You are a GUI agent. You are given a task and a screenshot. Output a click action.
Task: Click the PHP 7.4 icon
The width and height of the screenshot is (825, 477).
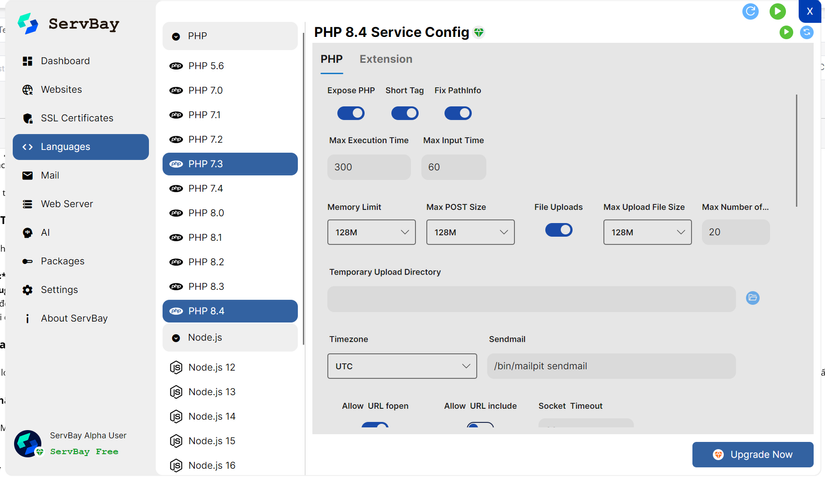(176, 188)
